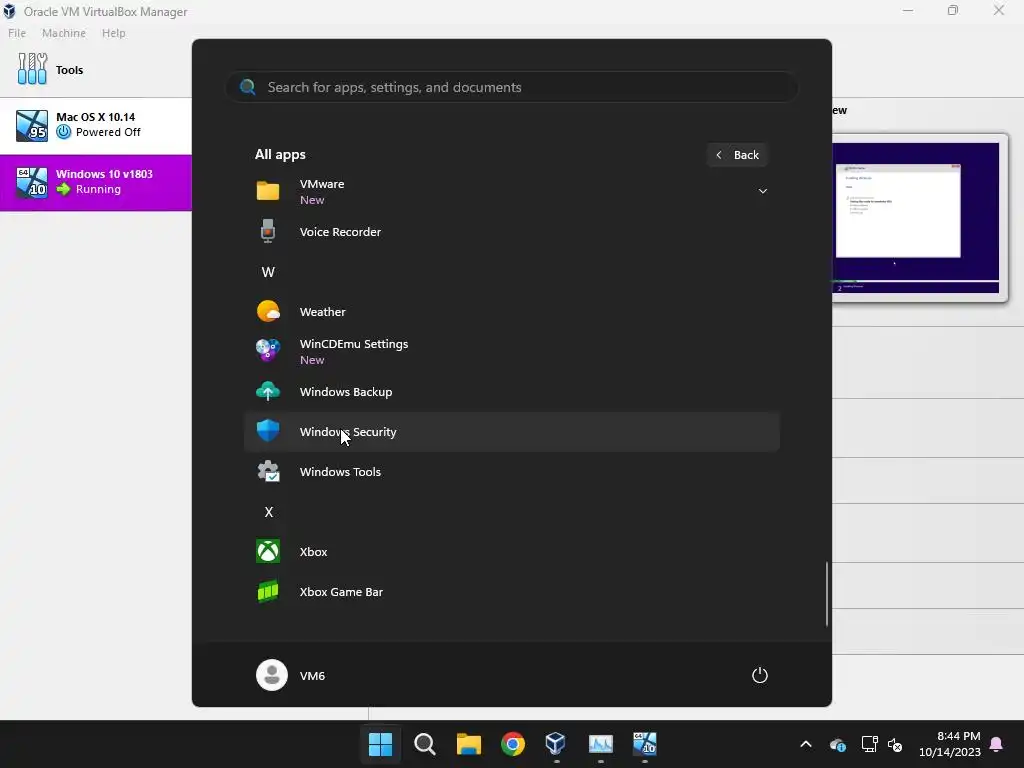The width and height of the screenshot is (1024, 768).
Task: Open the performance monitor taskbar icon
Action: (601, 744)
